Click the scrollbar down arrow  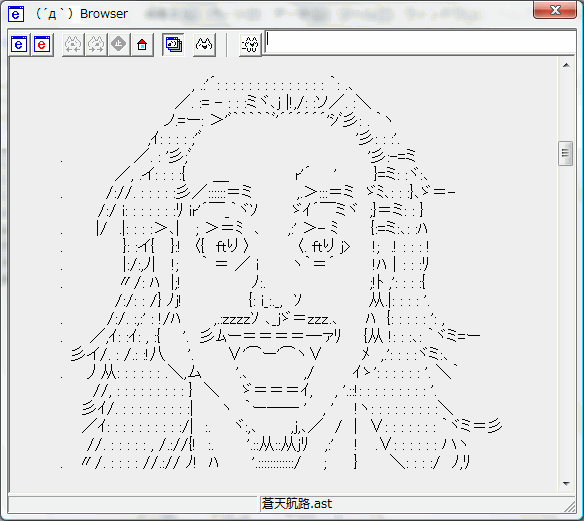tap(566, 483)
